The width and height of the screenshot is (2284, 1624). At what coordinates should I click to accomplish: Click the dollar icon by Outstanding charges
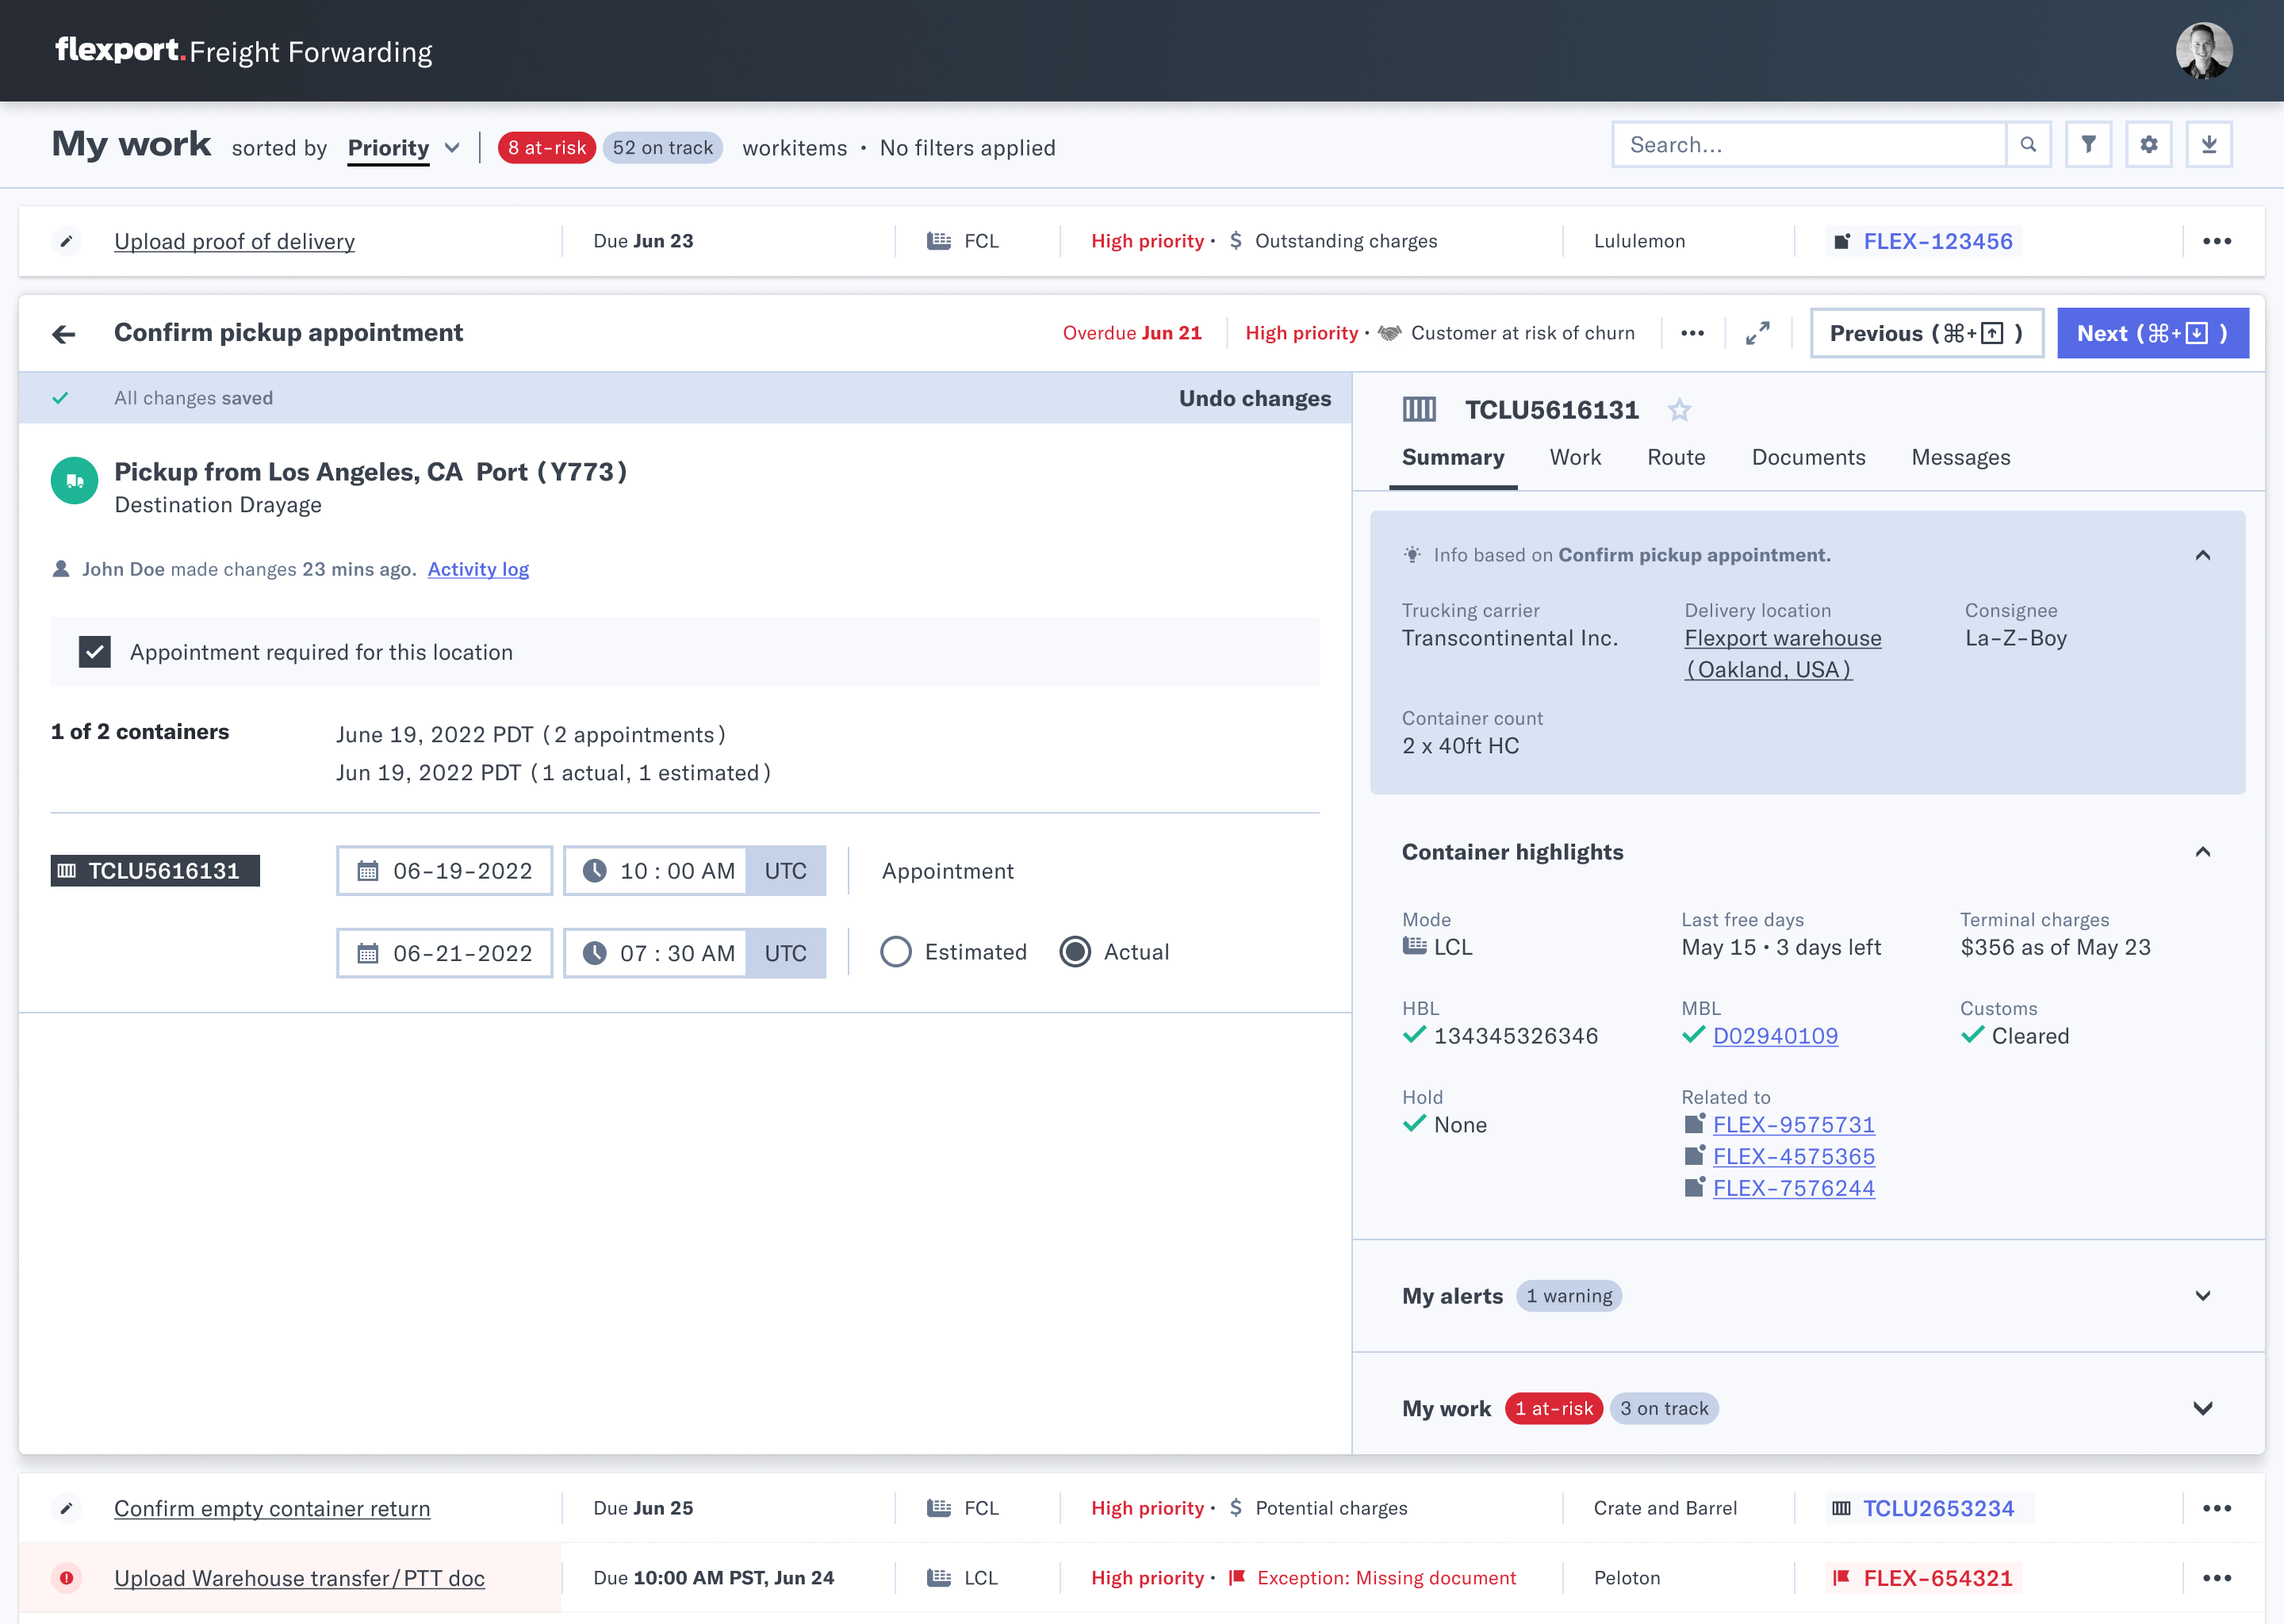coord(1236,241)
